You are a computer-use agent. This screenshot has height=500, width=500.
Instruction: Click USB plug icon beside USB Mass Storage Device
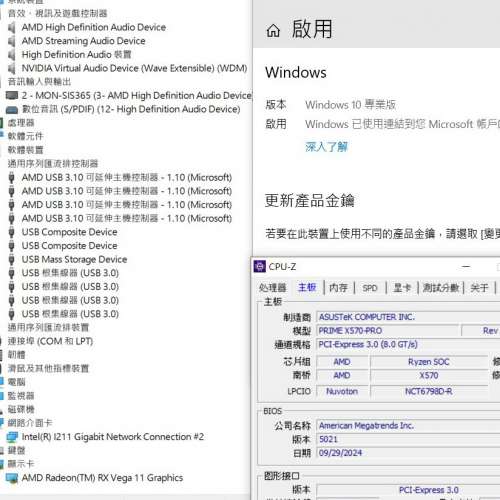click(12, 259)
